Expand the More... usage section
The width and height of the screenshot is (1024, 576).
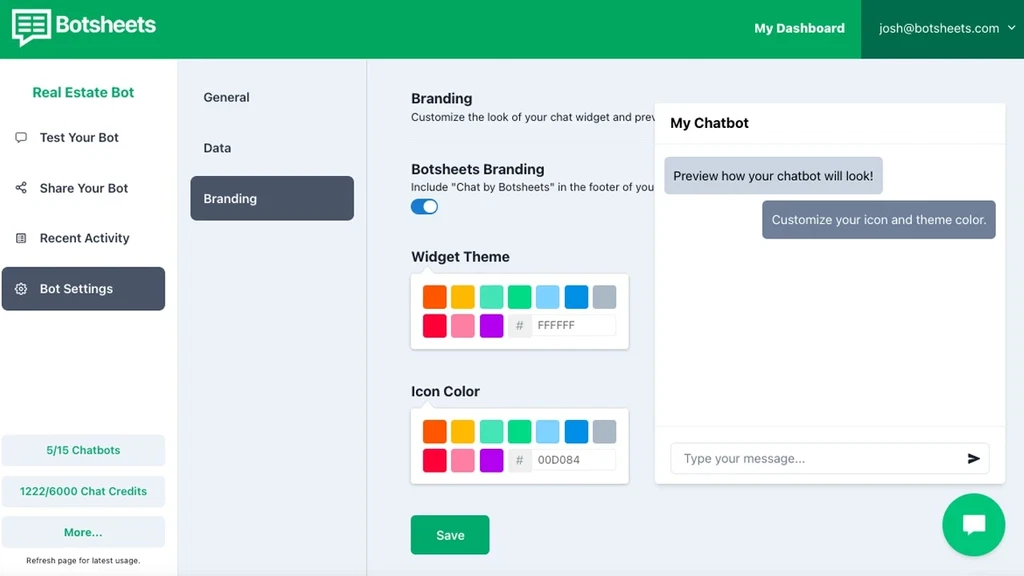pyautogui.click(x=83, y=532)
